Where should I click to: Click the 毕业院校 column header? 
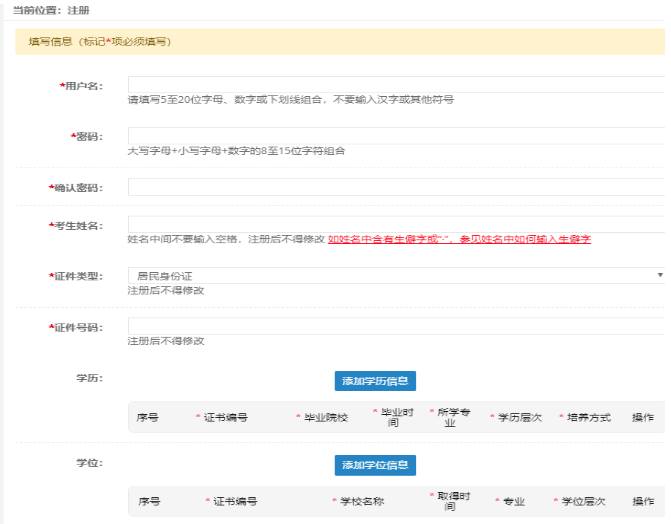pos(326,418)
